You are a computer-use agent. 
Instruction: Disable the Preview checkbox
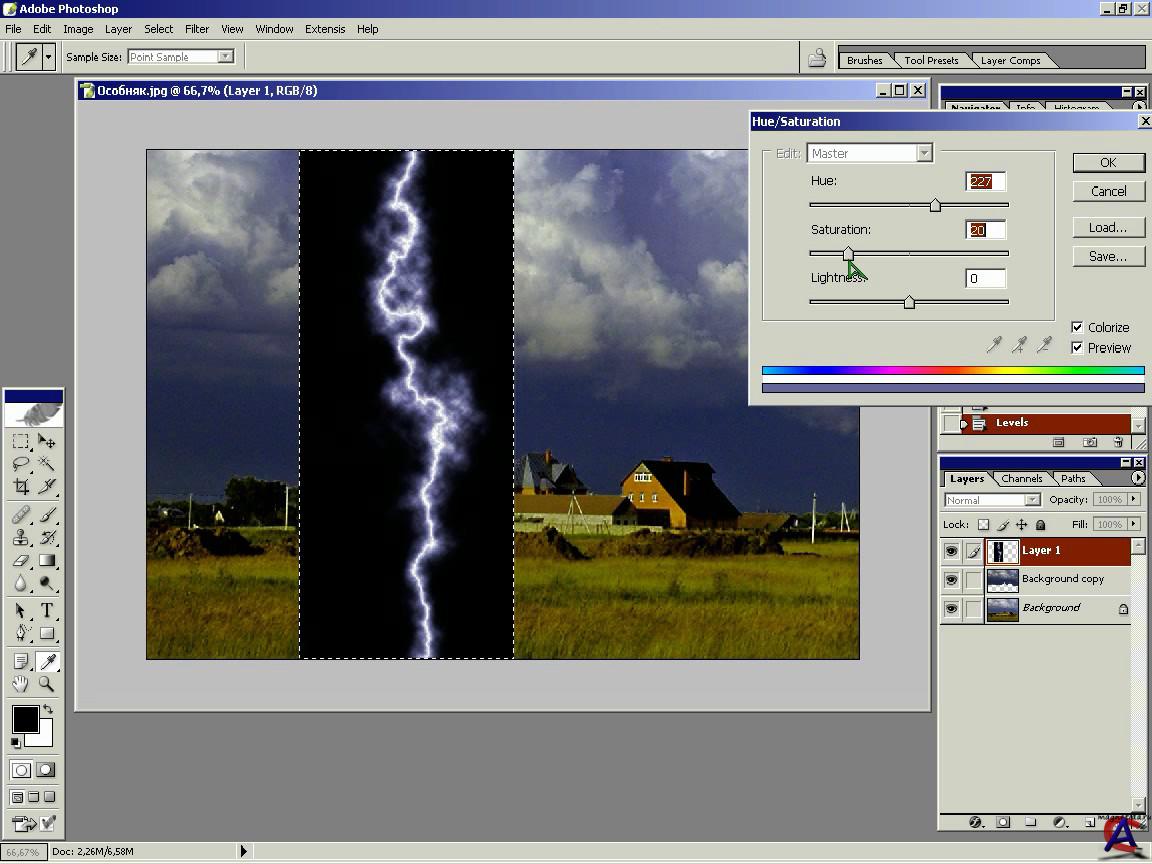pos(1077,348)
